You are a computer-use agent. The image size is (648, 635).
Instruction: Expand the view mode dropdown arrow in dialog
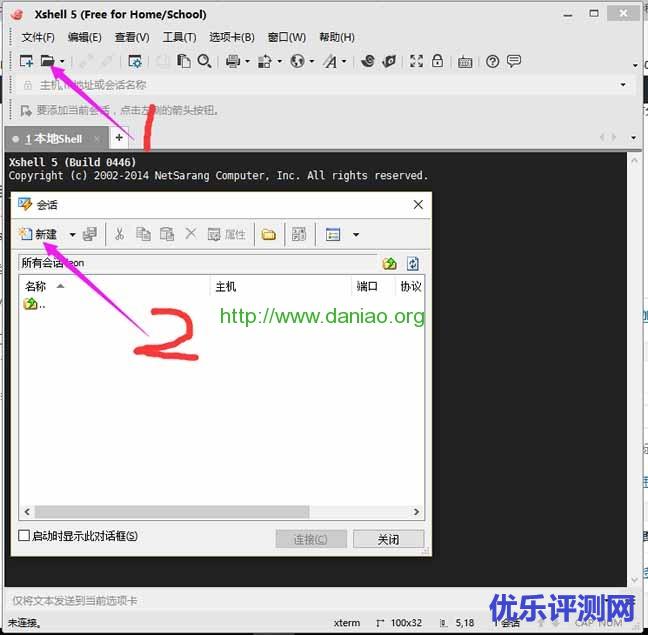pos(356,235)
